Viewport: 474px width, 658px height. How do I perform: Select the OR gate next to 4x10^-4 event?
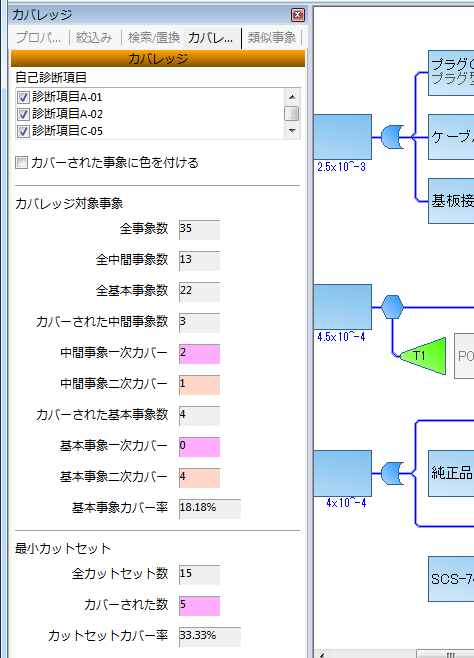393,473
